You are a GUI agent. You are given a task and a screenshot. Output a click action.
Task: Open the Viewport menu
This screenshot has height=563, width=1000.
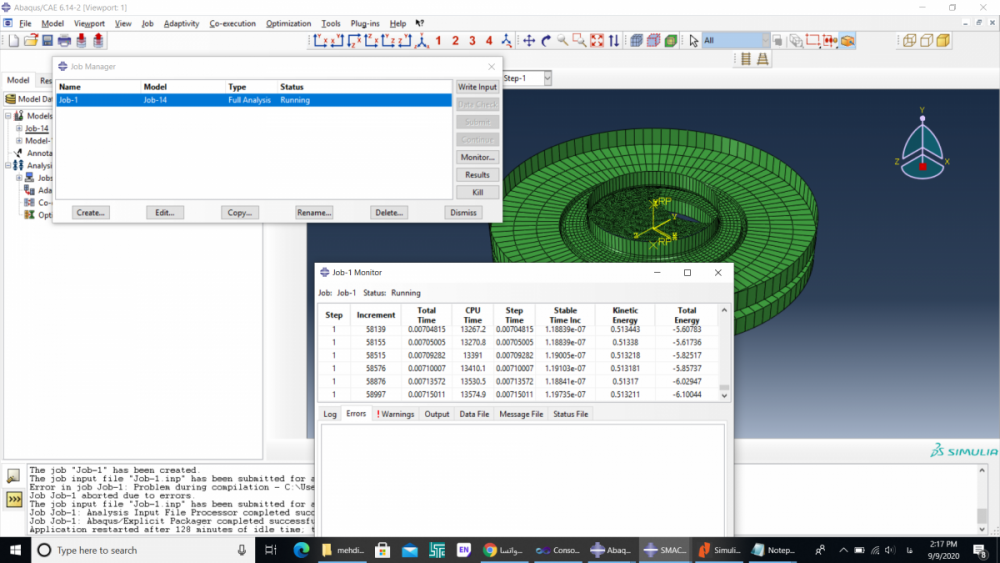(89, 24)
